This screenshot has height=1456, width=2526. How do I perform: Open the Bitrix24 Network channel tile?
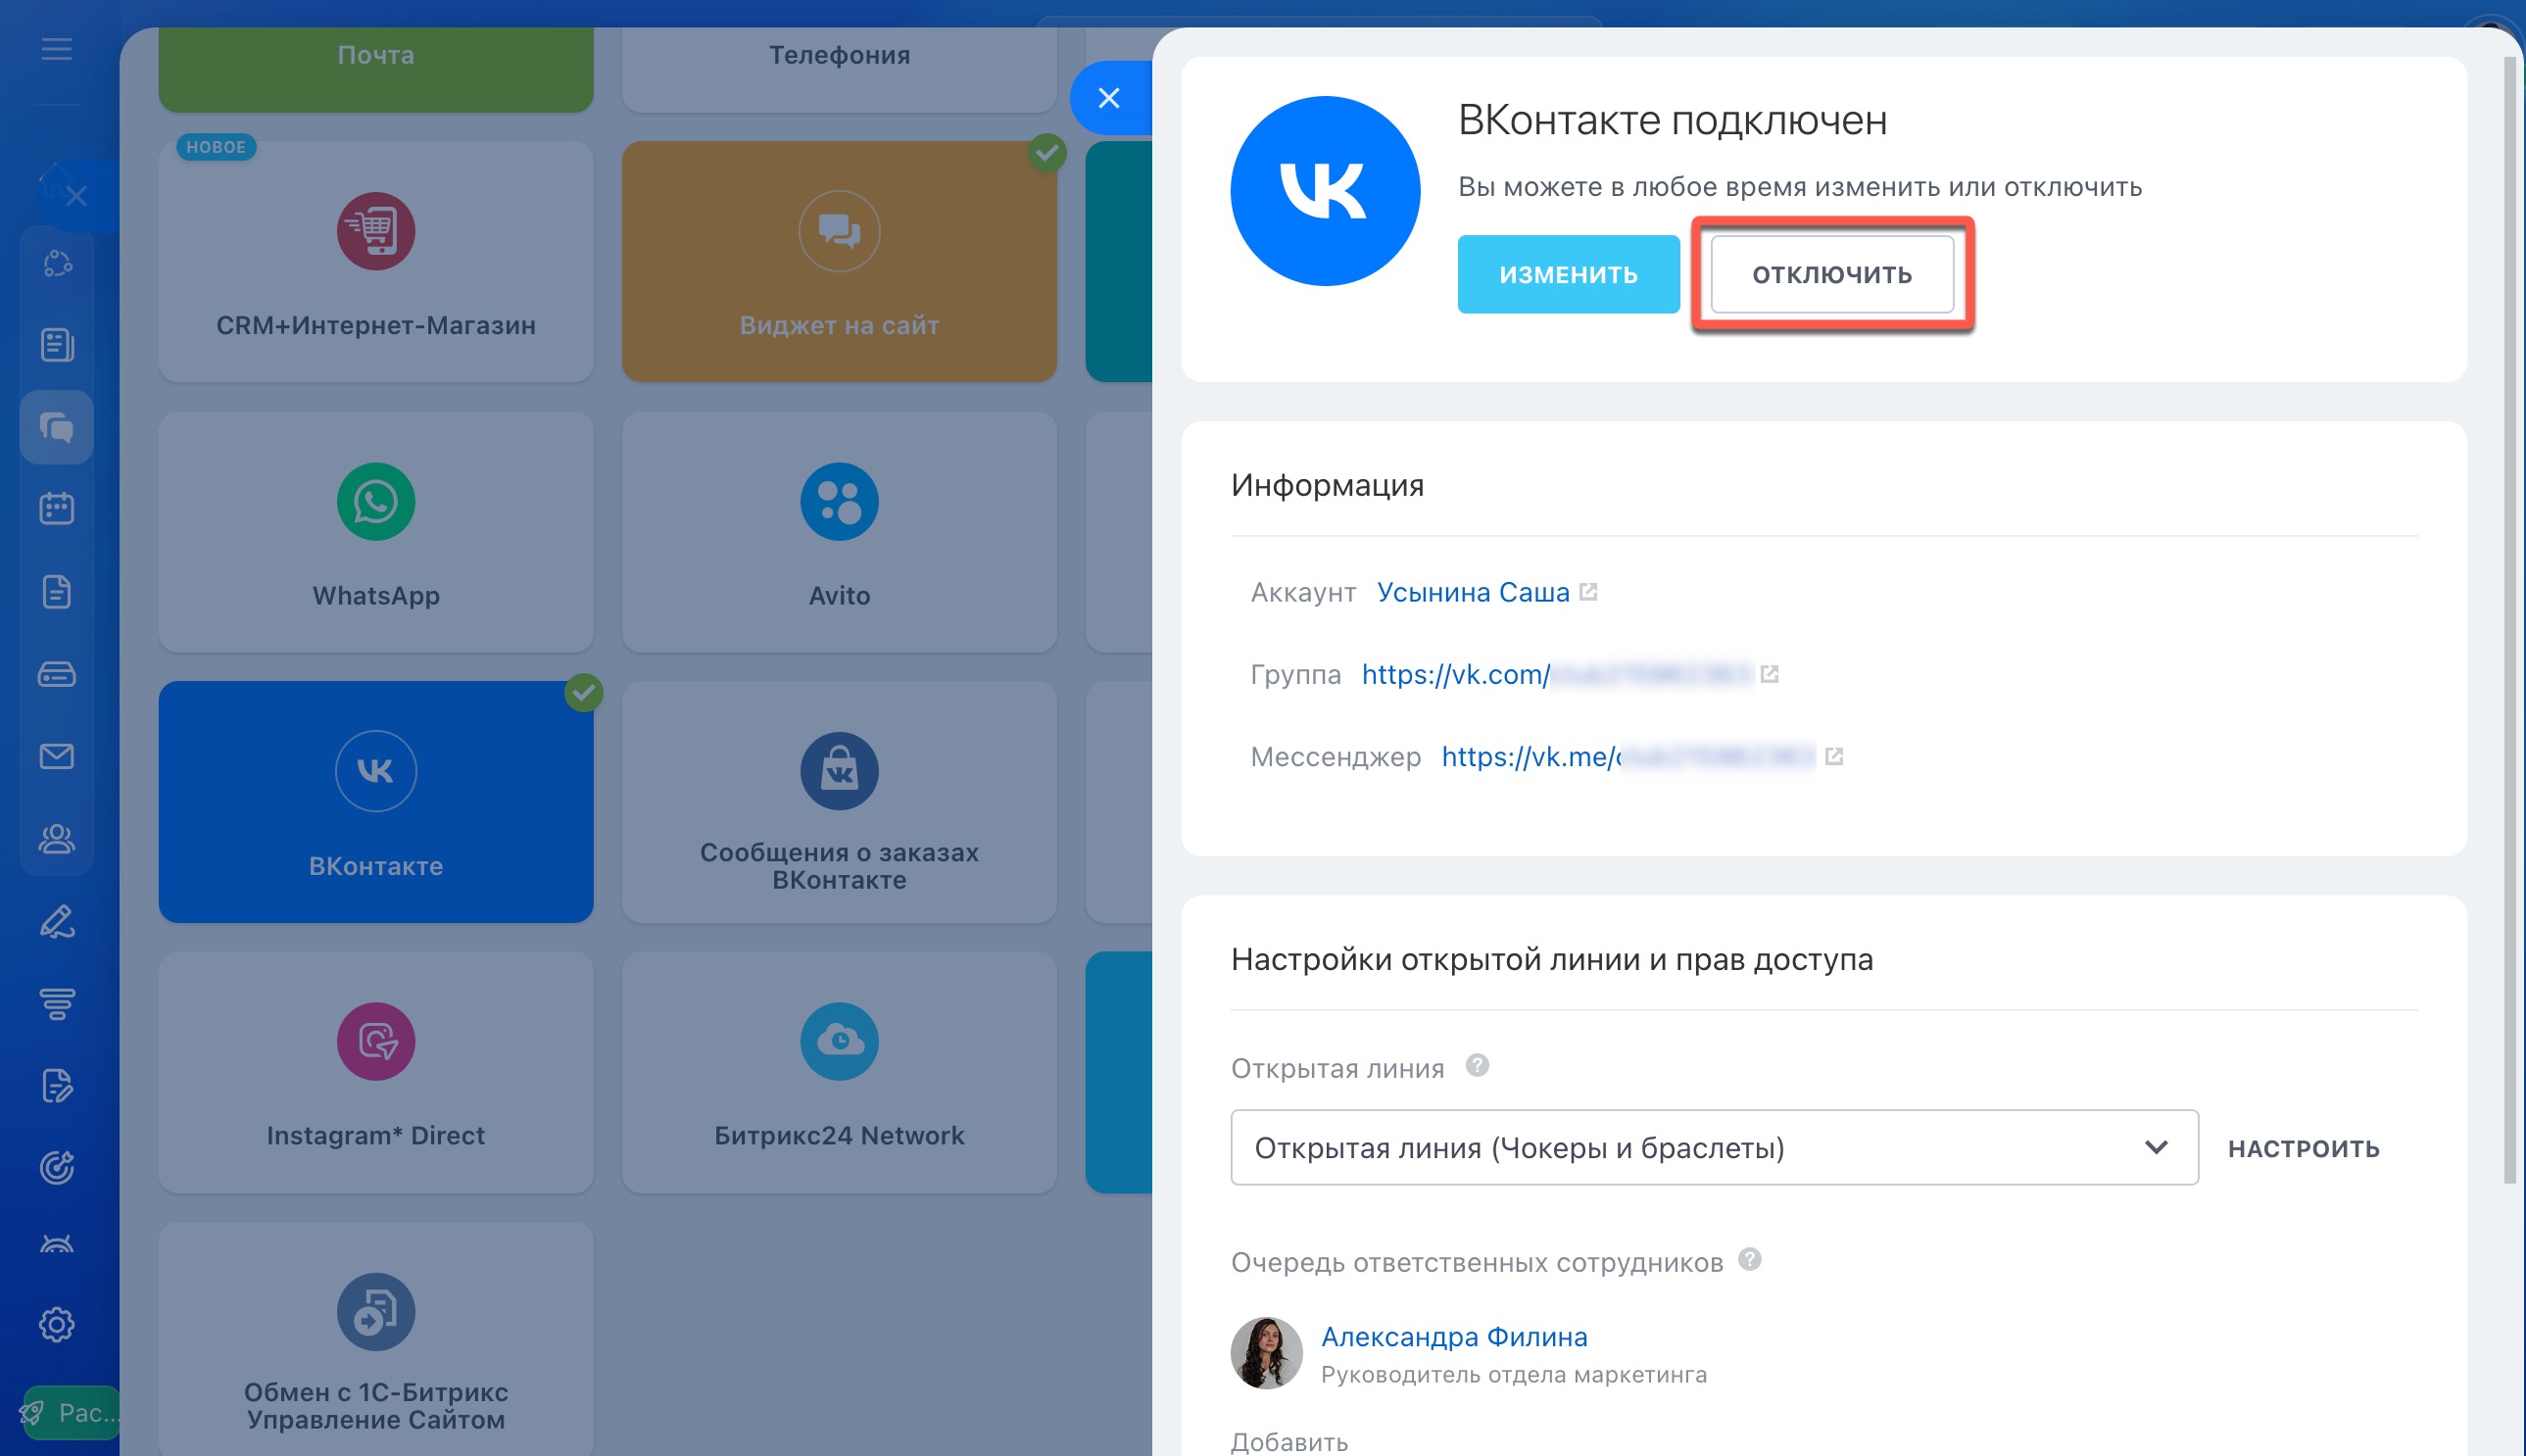coord(839,1071)
